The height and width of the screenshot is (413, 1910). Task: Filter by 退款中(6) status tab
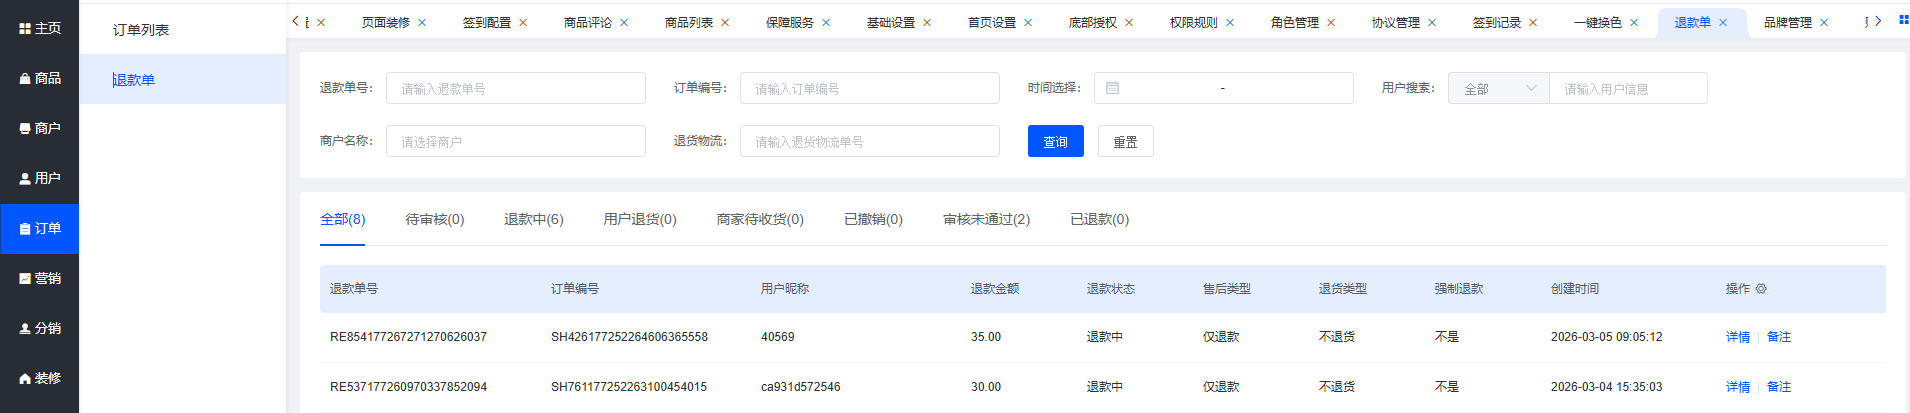pos(534,219)
